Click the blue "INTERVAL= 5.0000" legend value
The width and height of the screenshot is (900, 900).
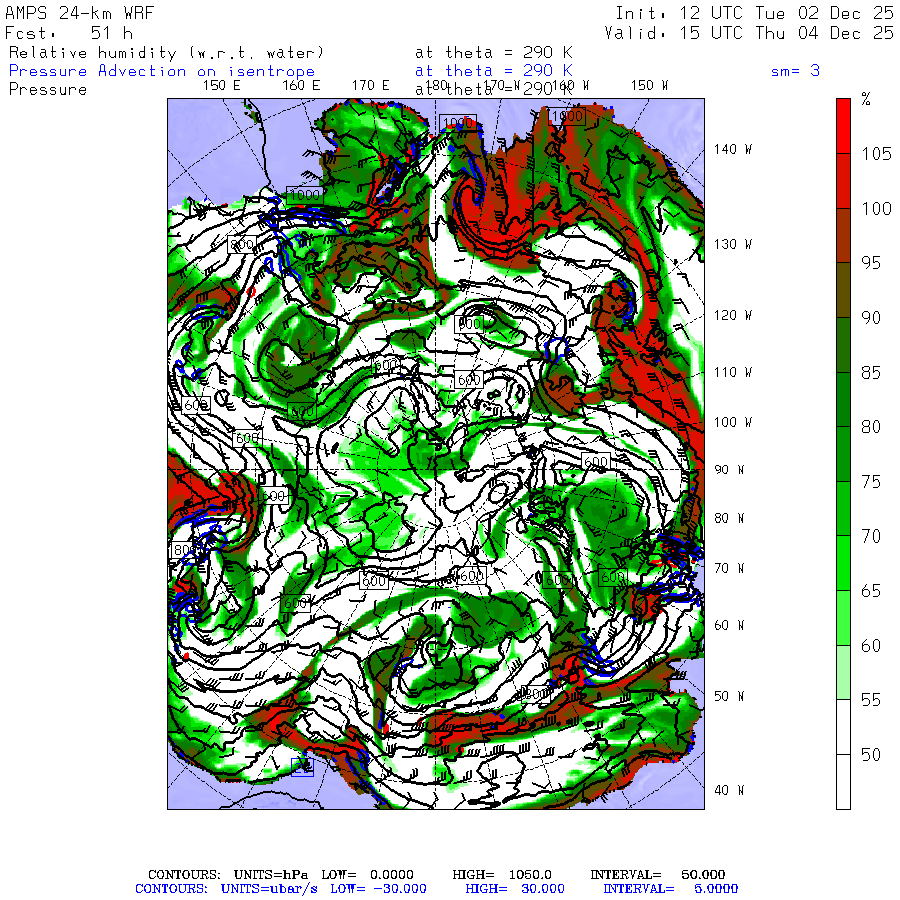[670, 889]
